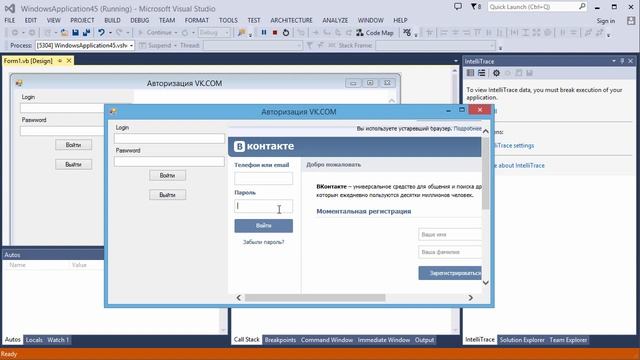Click the Find in Files binoculars icon
The height and width of the screenshot is (360, 640).
click(242, 33)
